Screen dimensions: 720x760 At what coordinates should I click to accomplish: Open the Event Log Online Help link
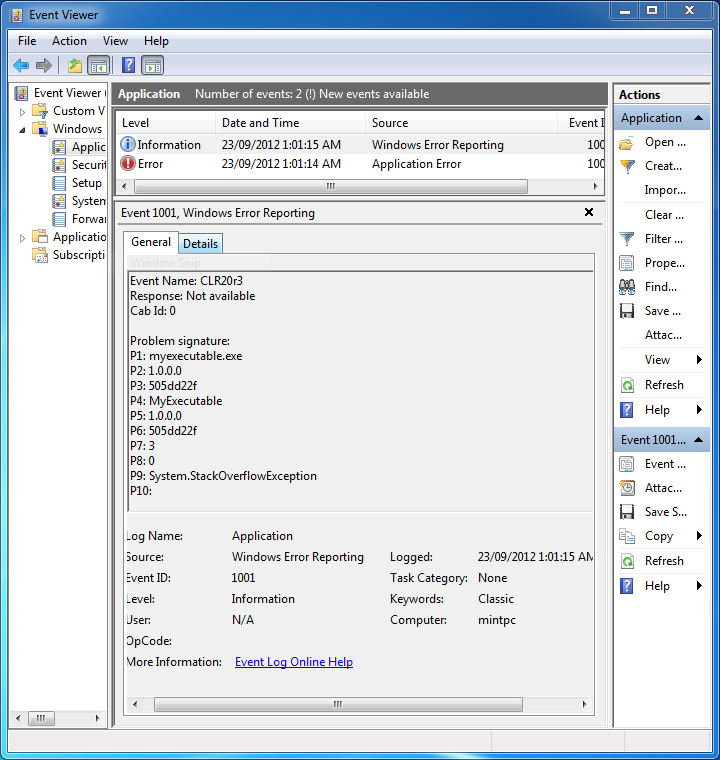(x=293, y=662)
